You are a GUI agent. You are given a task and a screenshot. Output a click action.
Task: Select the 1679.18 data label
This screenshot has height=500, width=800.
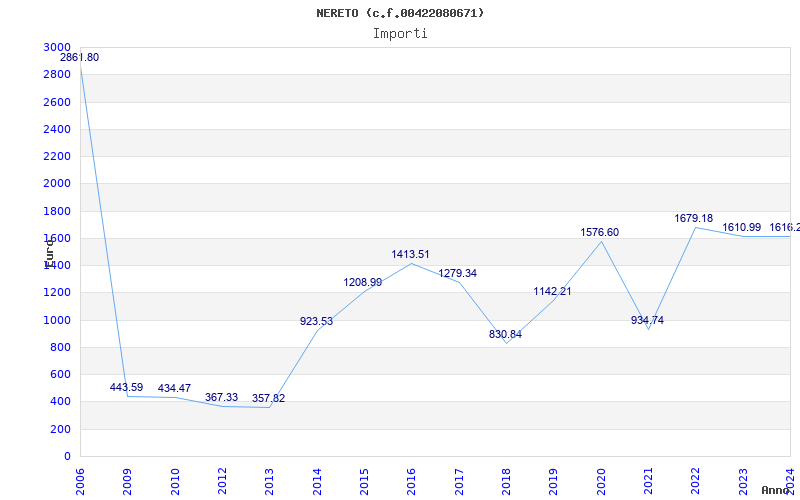[x=694, y=219]
